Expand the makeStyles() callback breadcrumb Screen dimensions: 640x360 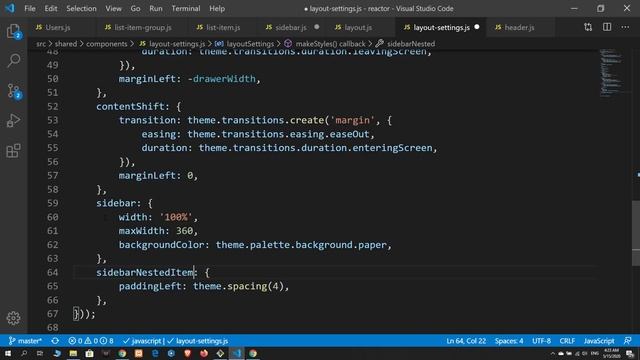tap(325, 44)
